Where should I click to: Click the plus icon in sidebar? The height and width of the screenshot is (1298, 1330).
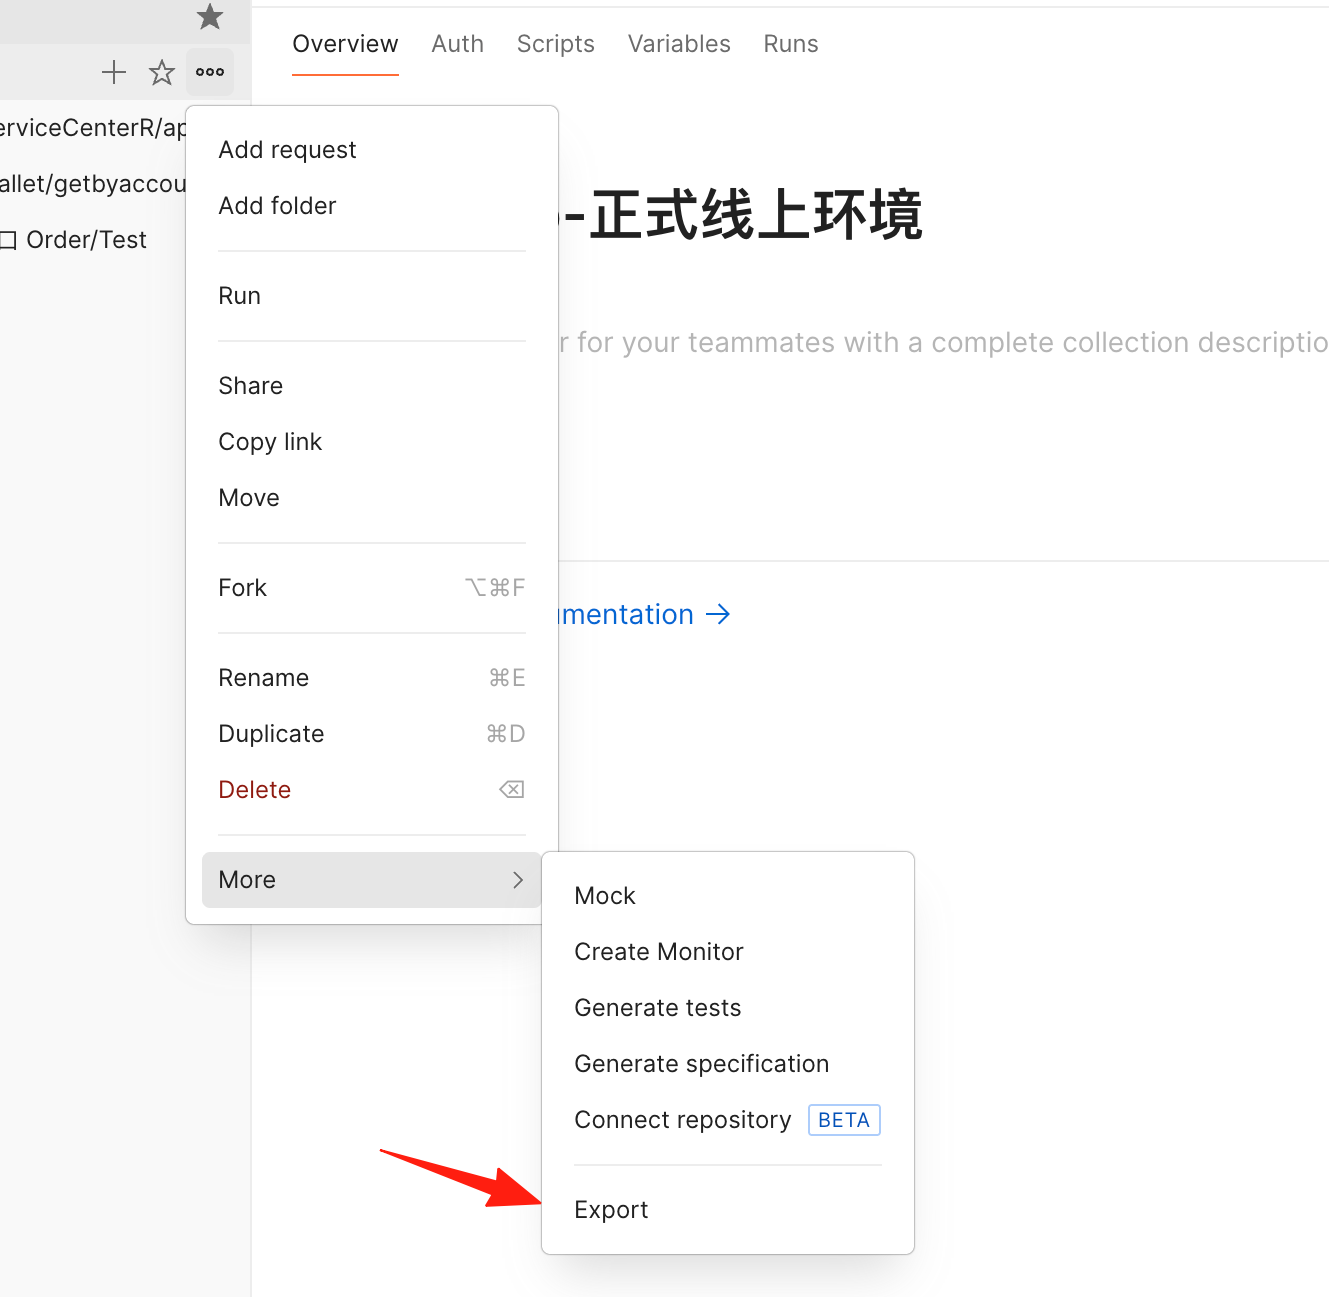(114, 72)
